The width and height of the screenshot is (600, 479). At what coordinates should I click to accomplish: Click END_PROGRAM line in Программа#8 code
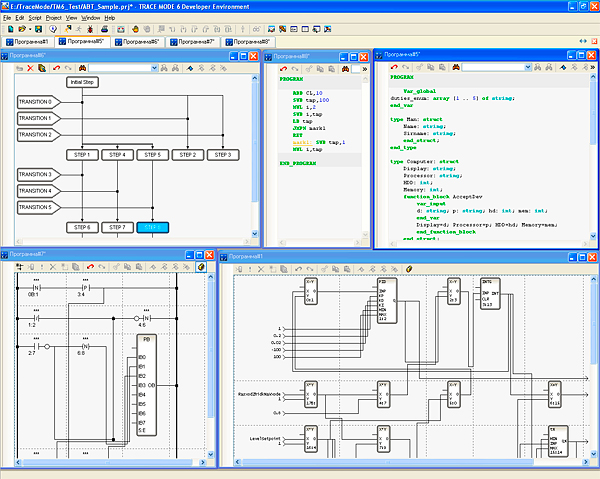click(298, 163)
